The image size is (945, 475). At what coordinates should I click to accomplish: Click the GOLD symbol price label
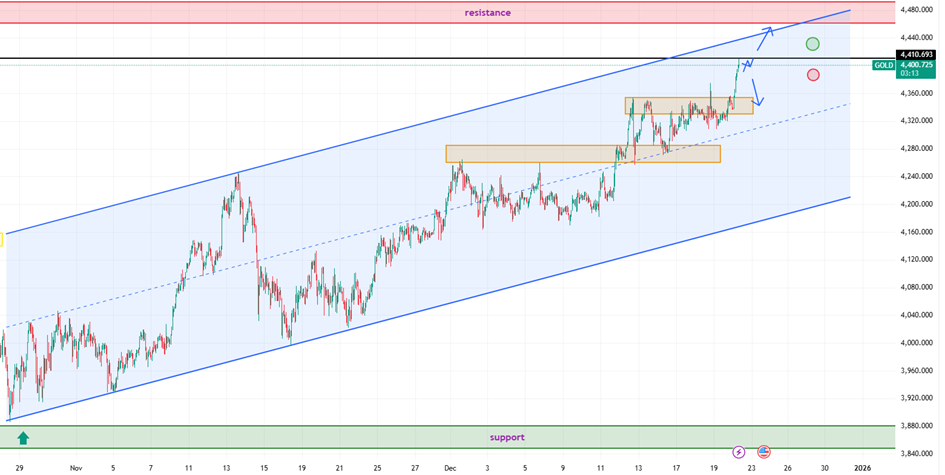pyautogui.click(x=884, y=65)
